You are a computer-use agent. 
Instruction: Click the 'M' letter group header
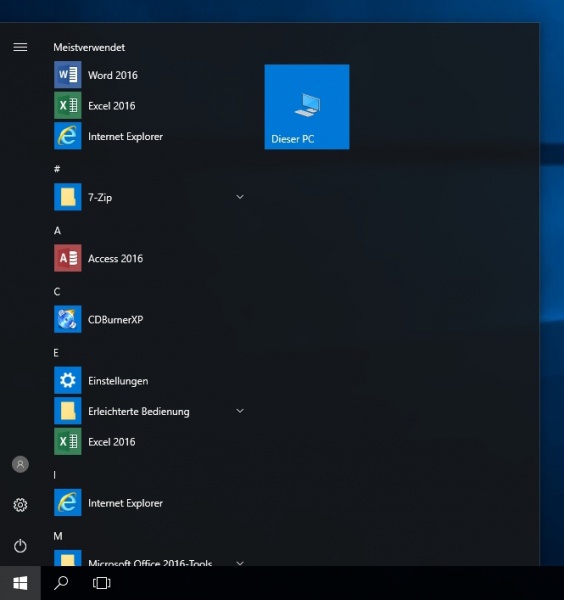pyautogui.click(x=58, y=536)
